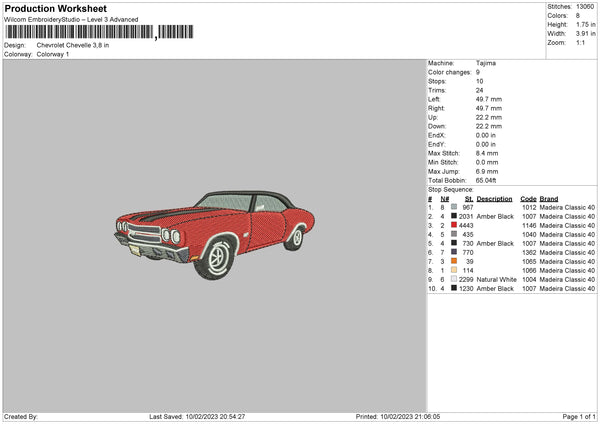Pick the cream swatch in stop row 8
The image size is (600, 424).
pos(453,270)
